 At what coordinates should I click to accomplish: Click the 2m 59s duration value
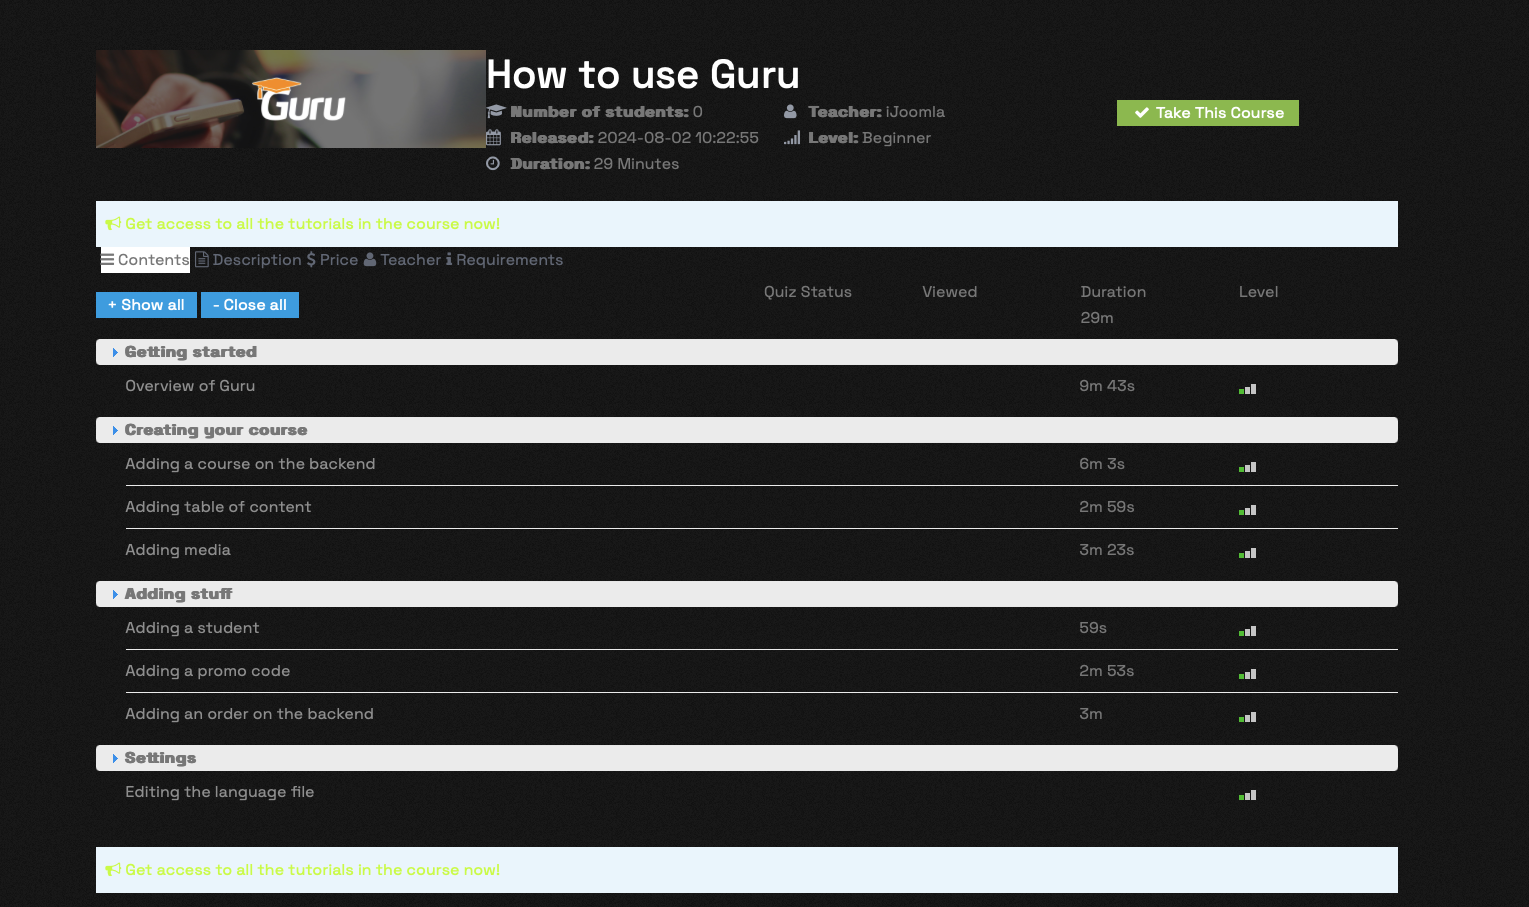pyautogui.click(x=1107, y=507)
